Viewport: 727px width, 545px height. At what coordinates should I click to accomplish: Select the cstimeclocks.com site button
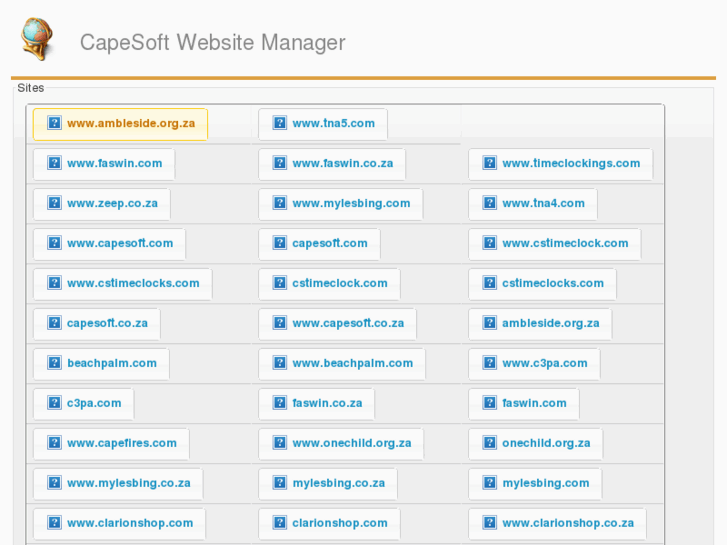point(542,284)
